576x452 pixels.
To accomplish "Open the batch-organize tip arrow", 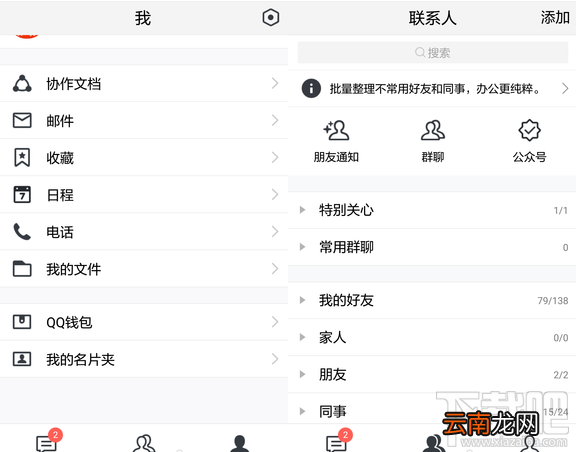I will tap(565, 88).
